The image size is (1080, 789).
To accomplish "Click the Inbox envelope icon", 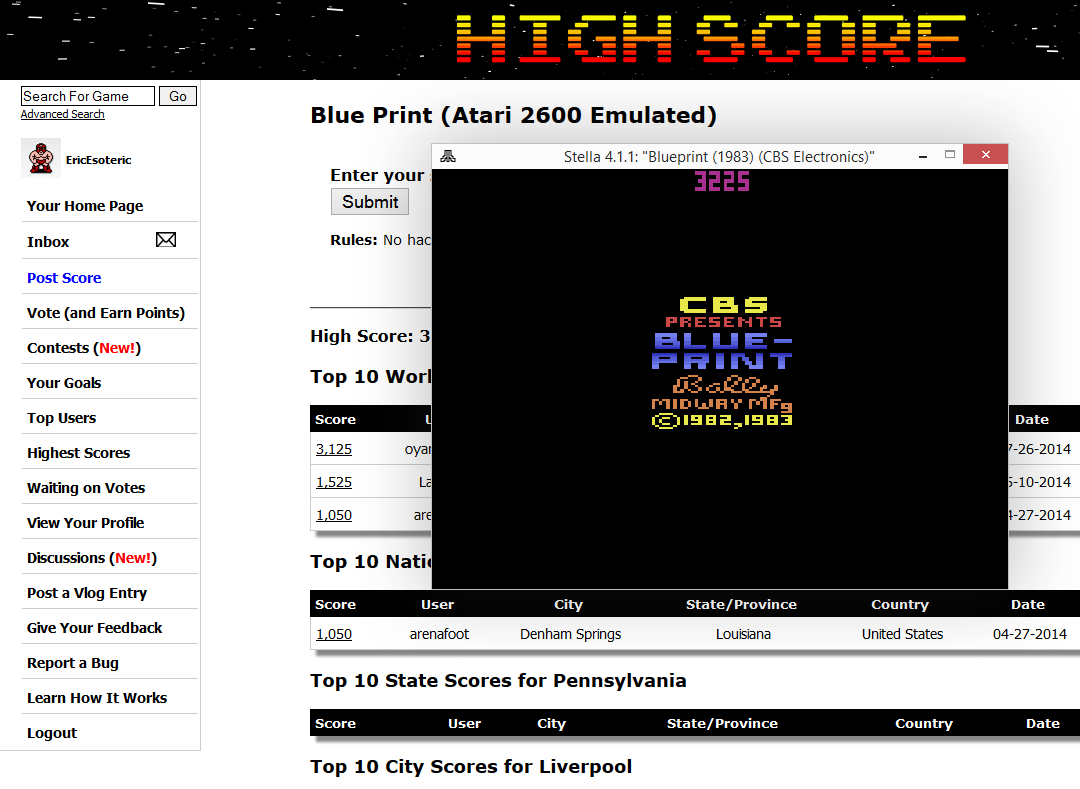I will coord(166,240).
